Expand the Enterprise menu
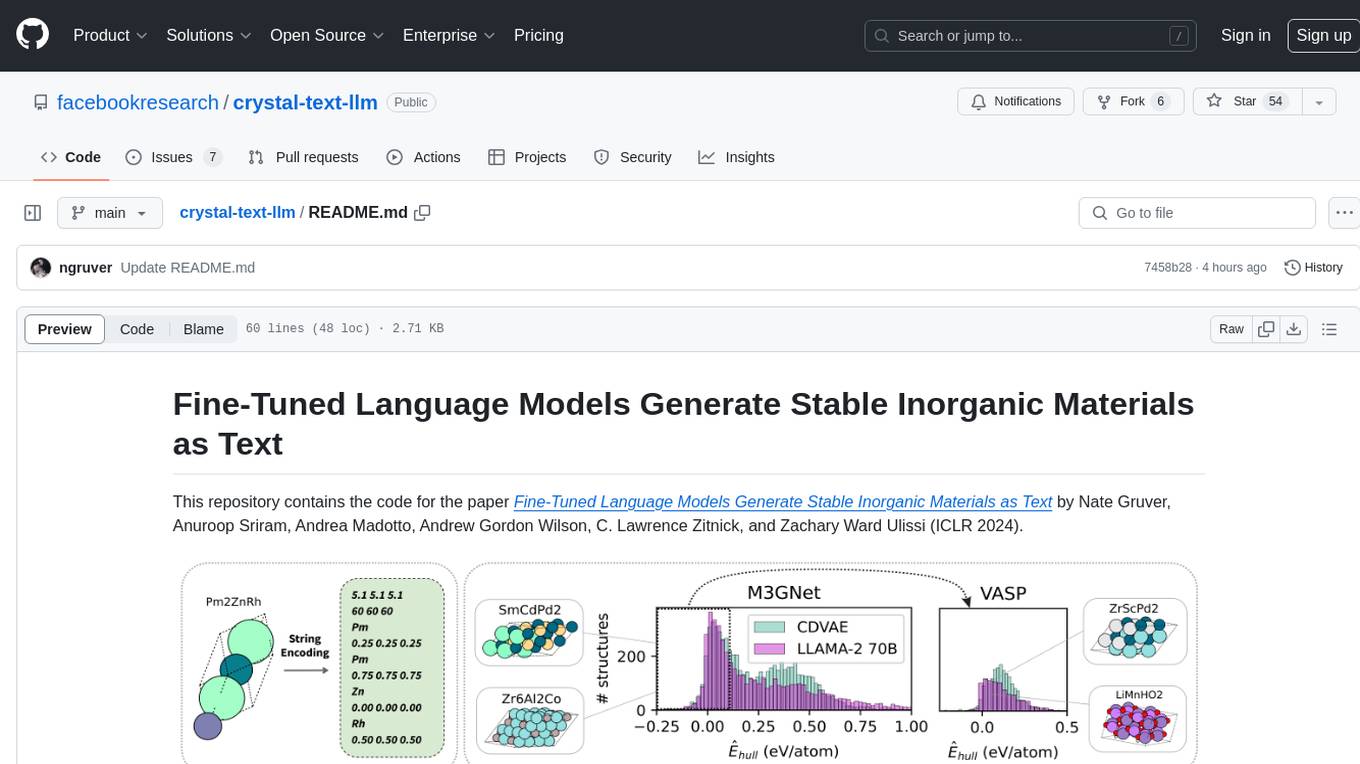Viewport: 1360px width, 764px height. pos(449,35)
